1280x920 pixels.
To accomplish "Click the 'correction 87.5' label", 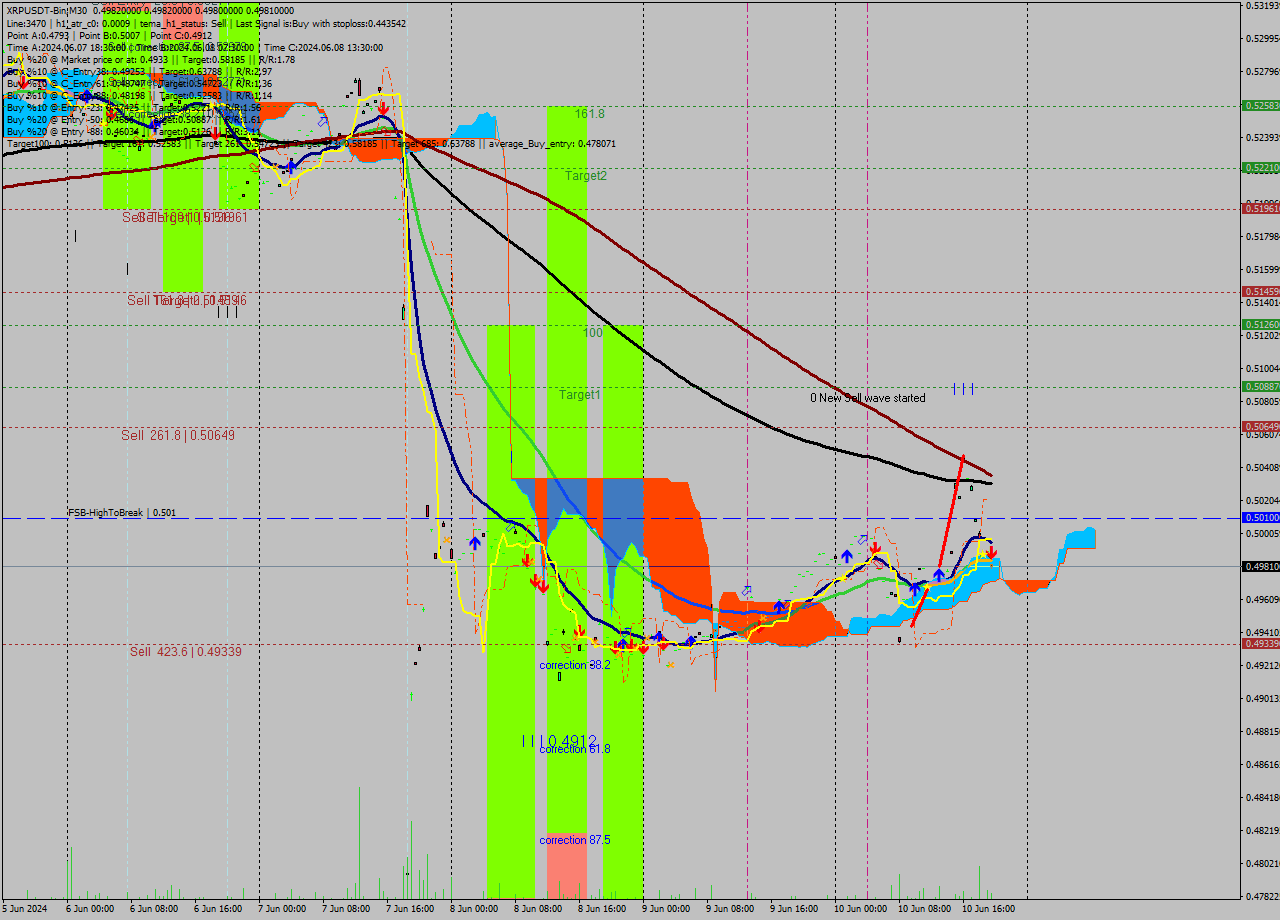I will coord(575,840).
